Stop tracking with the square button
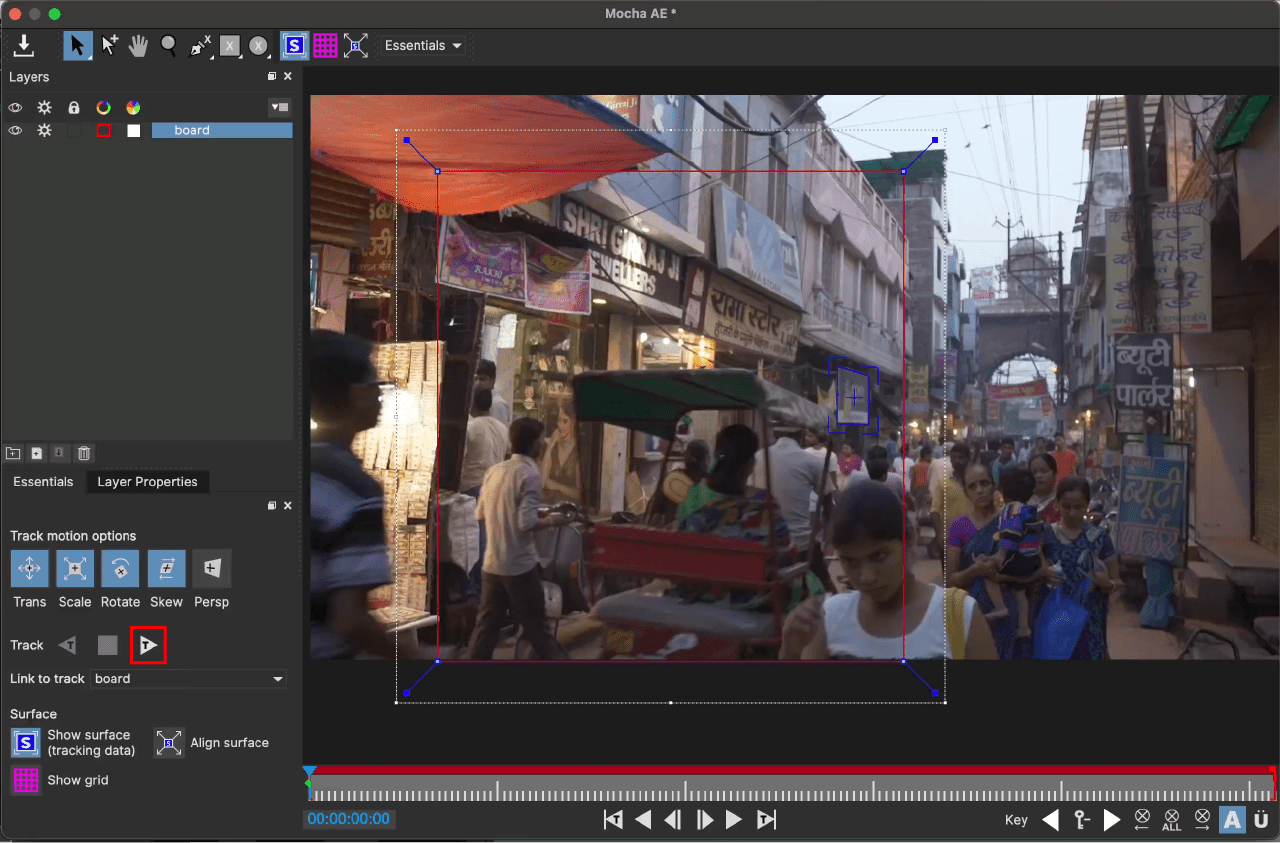 tap(108, 645)
